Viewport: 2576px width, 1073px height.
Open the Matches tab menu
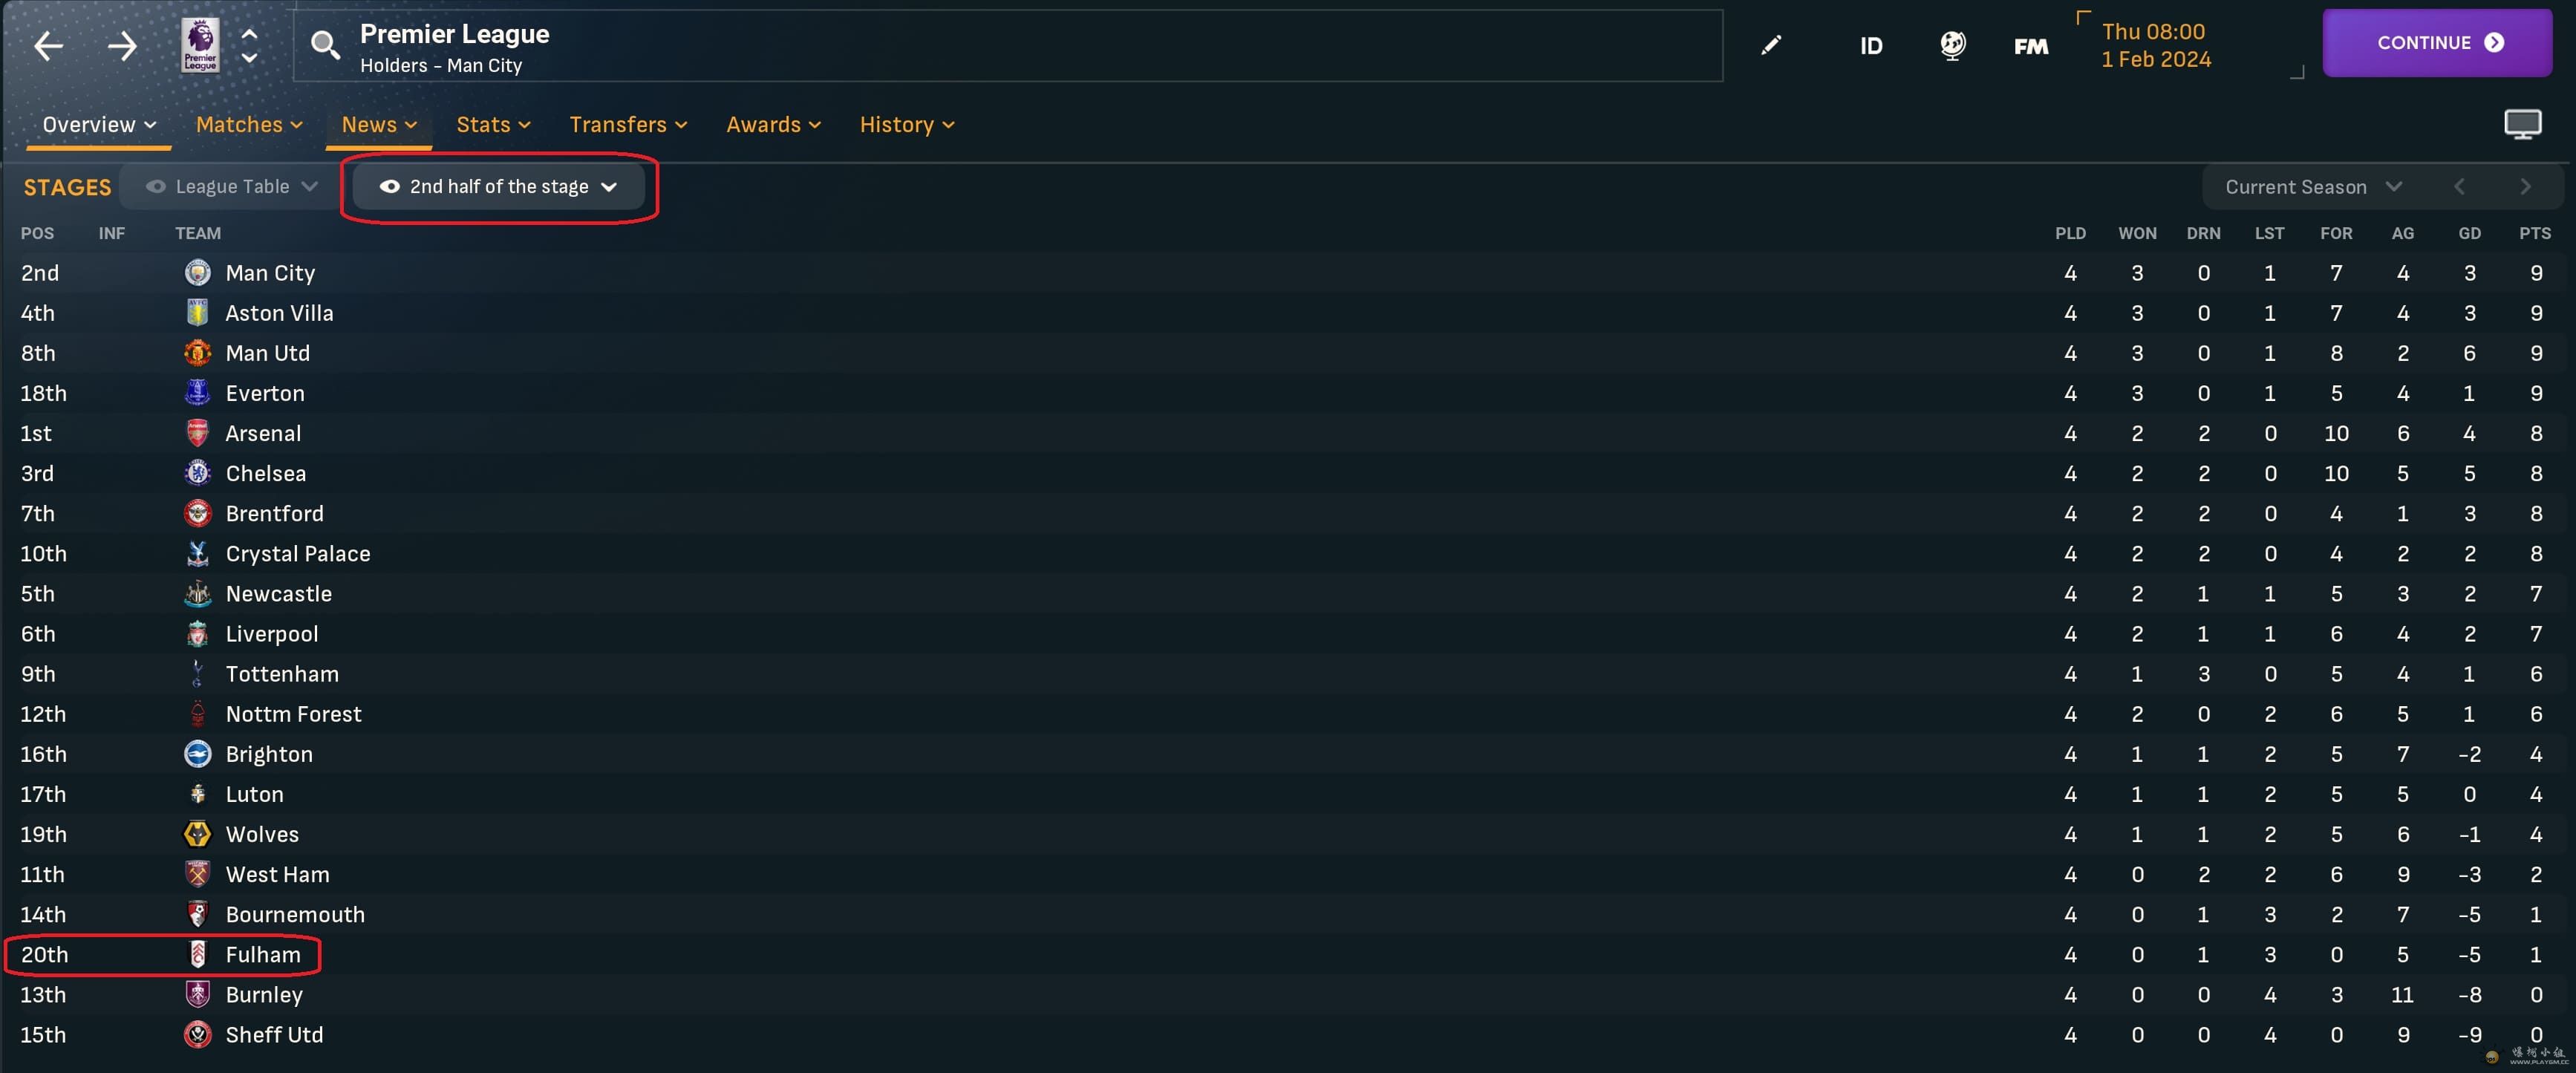[x=249, y=125]
